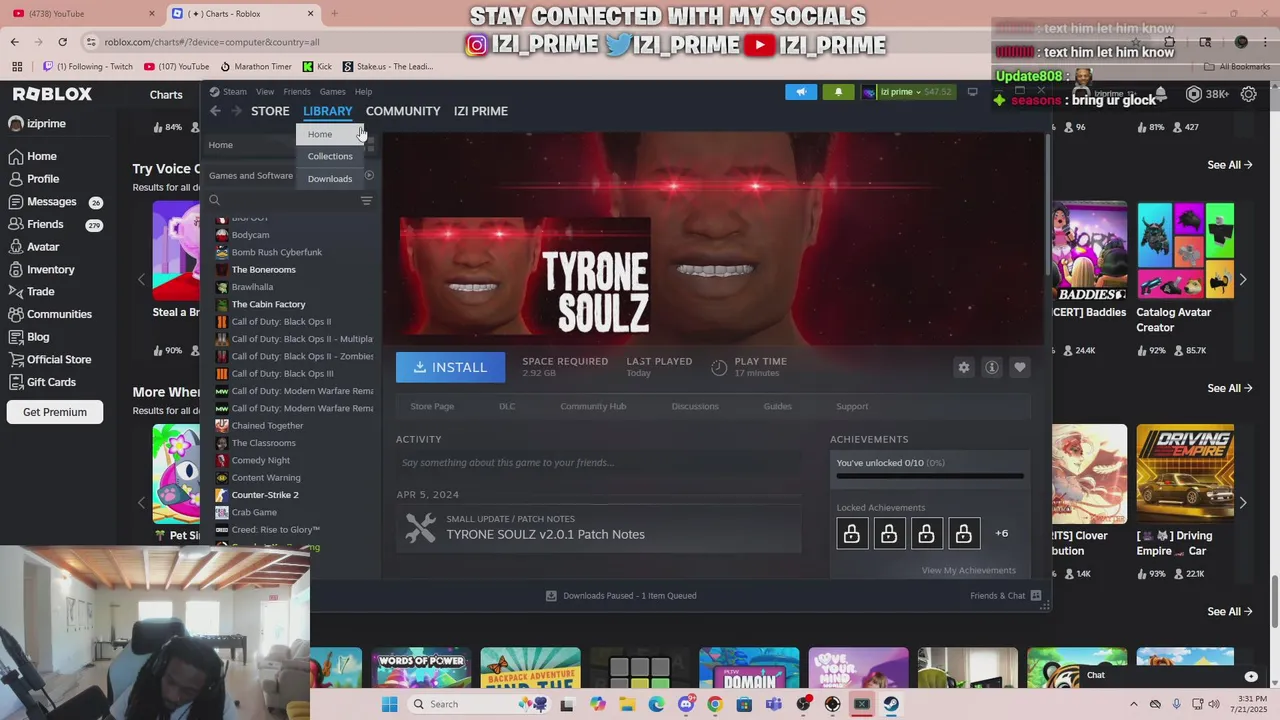Image resolution: width=1280 pixels, height=720 pixels.
Task: Select Bomb Rush Cyberfunk in library
Action: (276, 253)
